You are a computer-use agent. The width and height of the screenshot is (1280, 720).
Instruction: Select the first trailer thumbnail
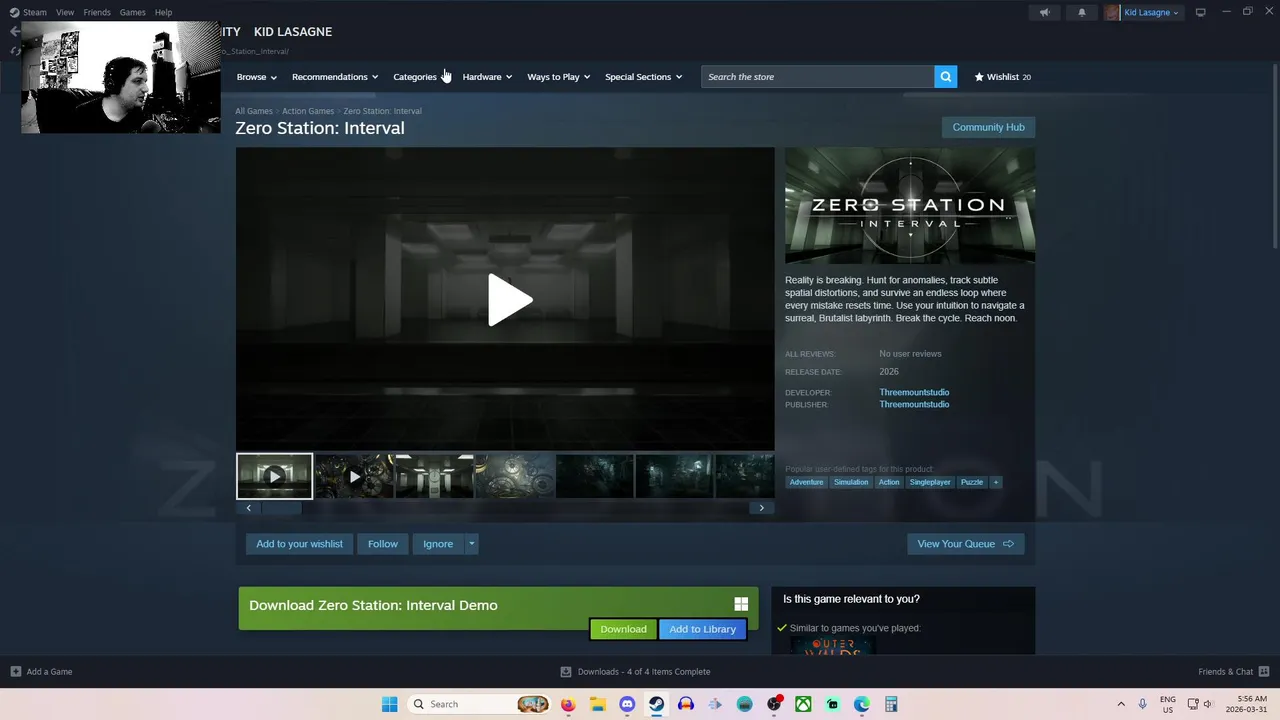tap(274, 476)
